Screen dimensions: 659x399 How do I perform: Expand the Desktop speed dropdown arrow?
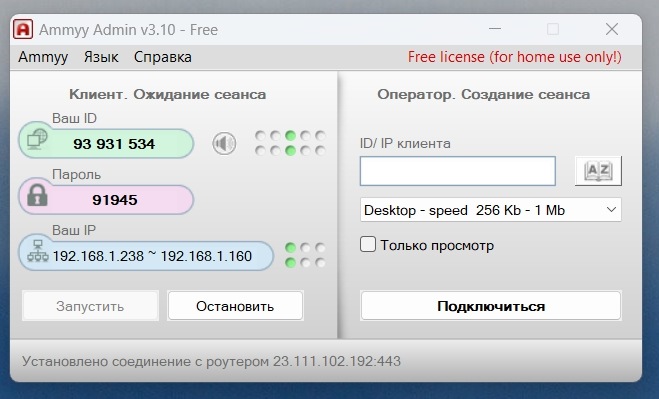coord(612,209)
